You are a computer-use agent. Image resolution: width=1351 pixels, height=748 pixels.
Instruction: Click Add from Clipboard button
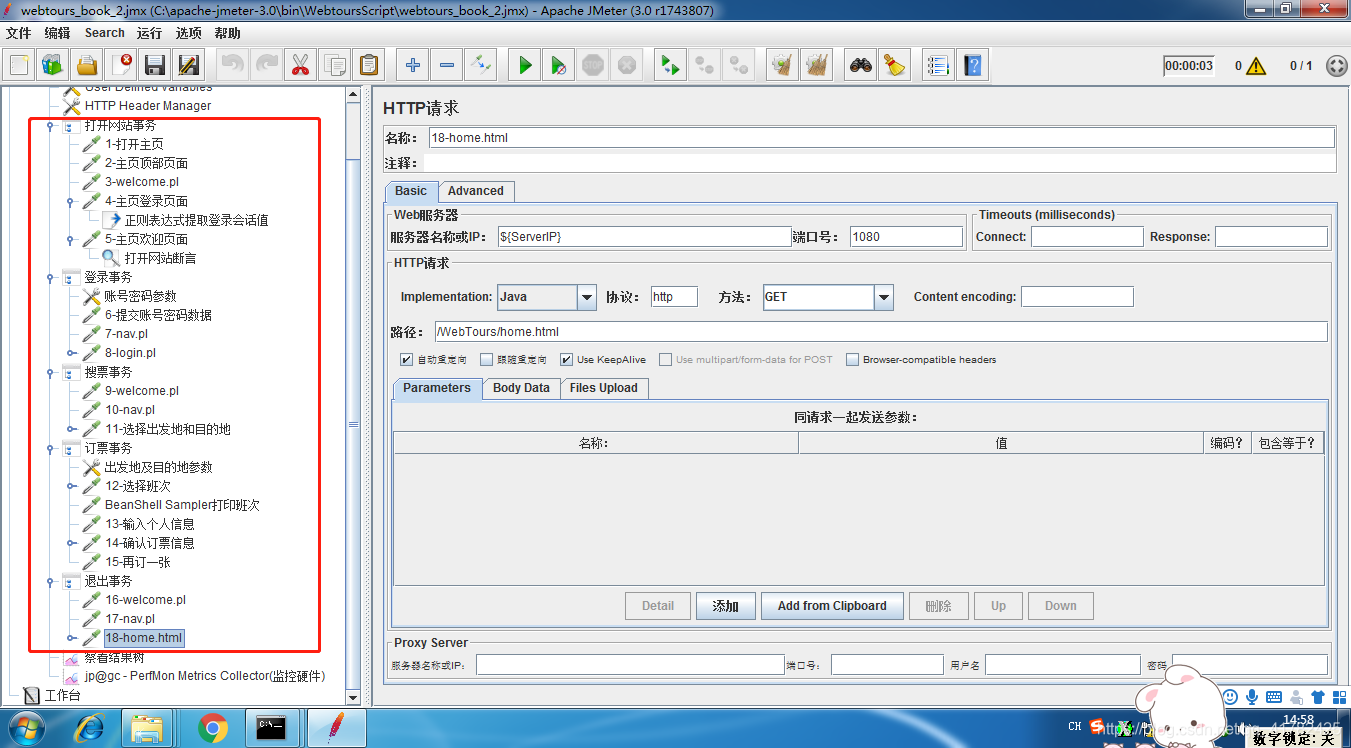pos(832,606)
